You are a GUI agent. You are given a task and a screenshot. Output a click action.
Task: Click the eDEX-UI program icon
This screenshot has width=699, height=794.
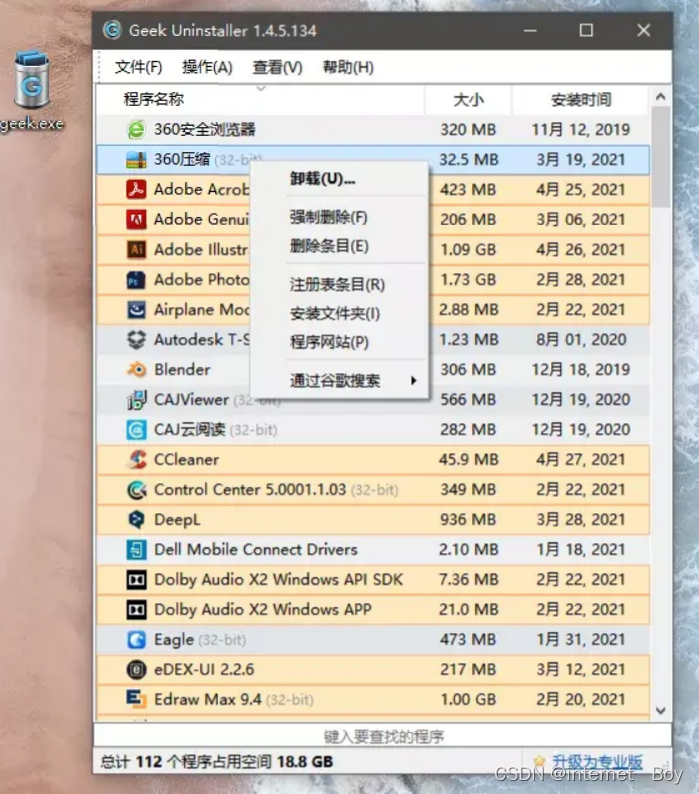tap(136, 669)
